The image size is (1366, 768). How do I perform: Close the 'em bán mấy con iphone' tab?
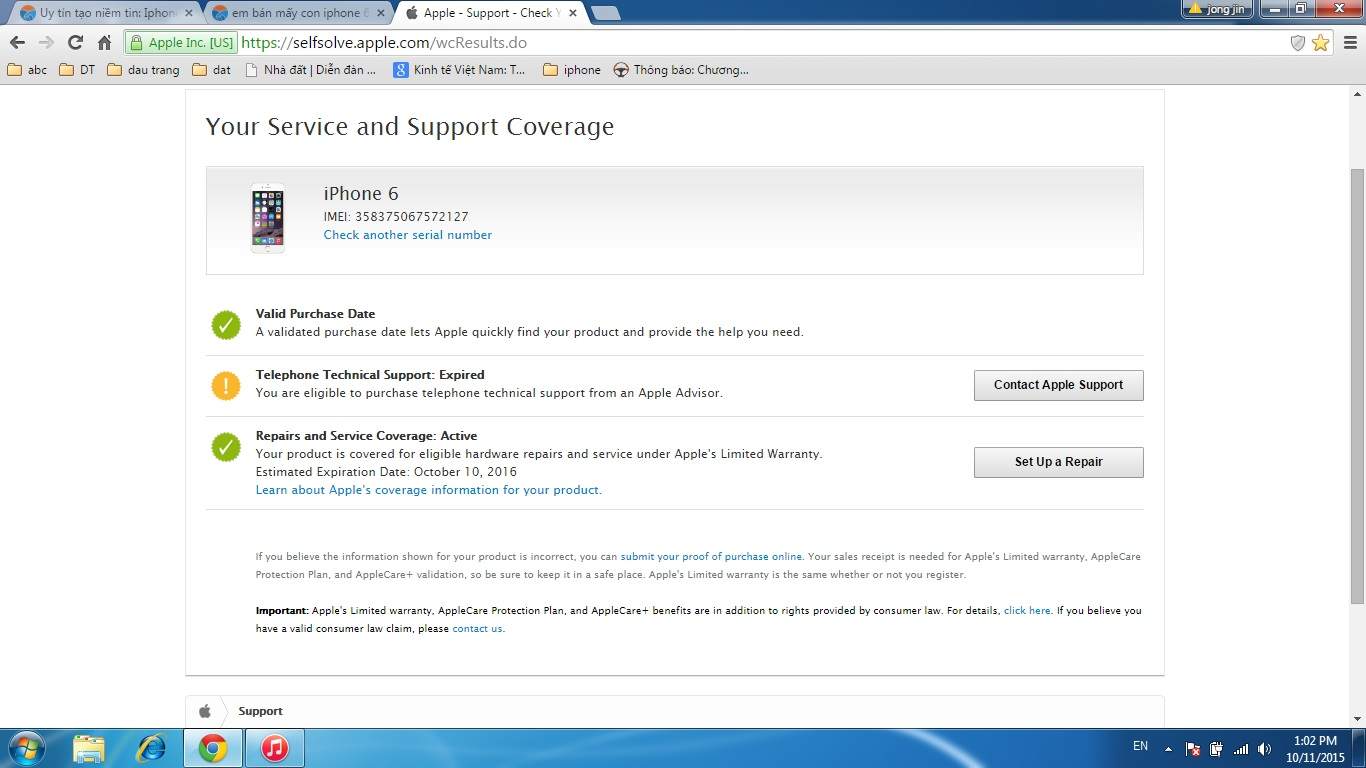click(x=380, y=13)
